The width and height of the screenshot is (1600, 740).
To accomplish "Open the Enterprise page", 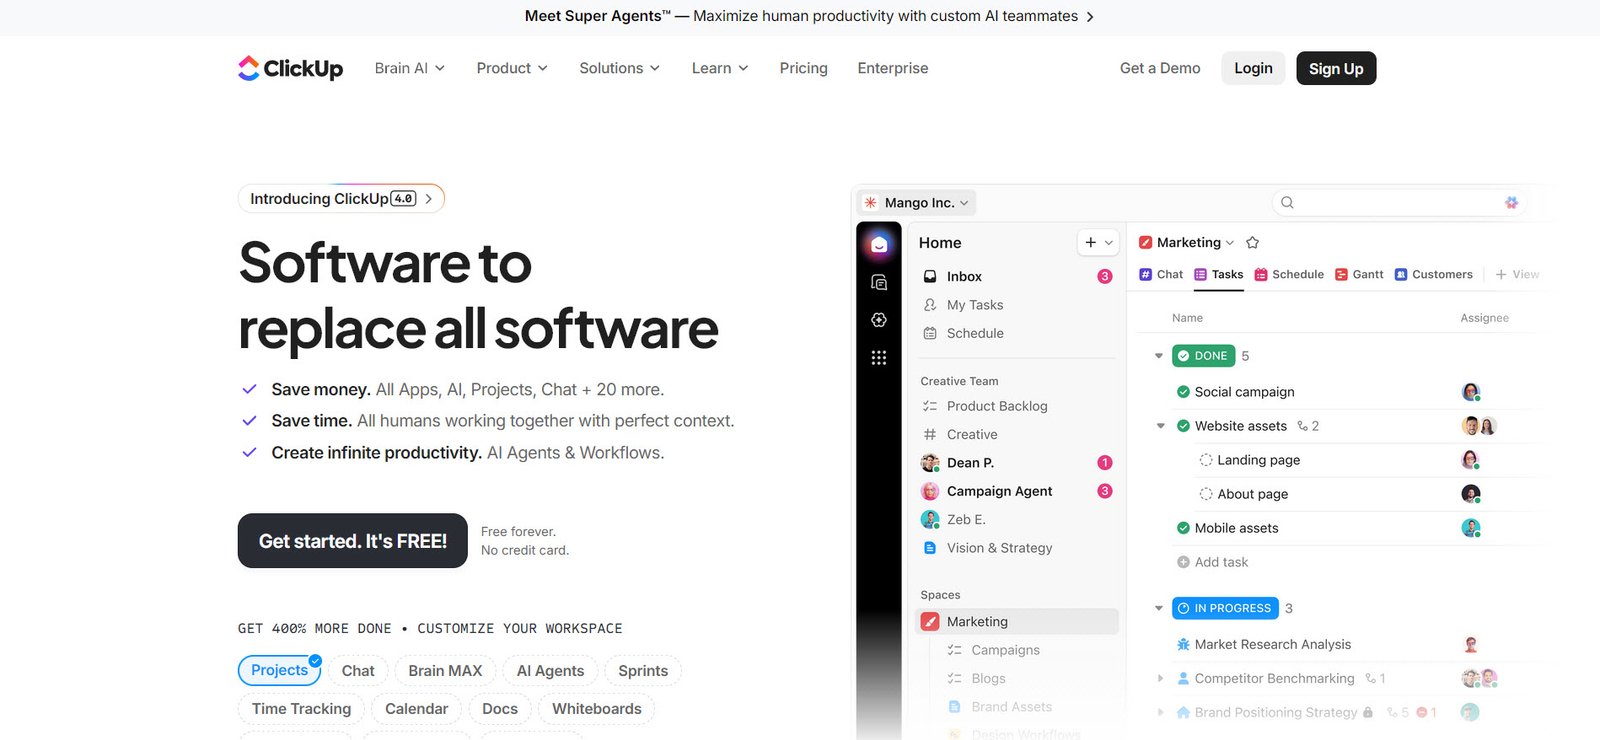I will 893,68.
